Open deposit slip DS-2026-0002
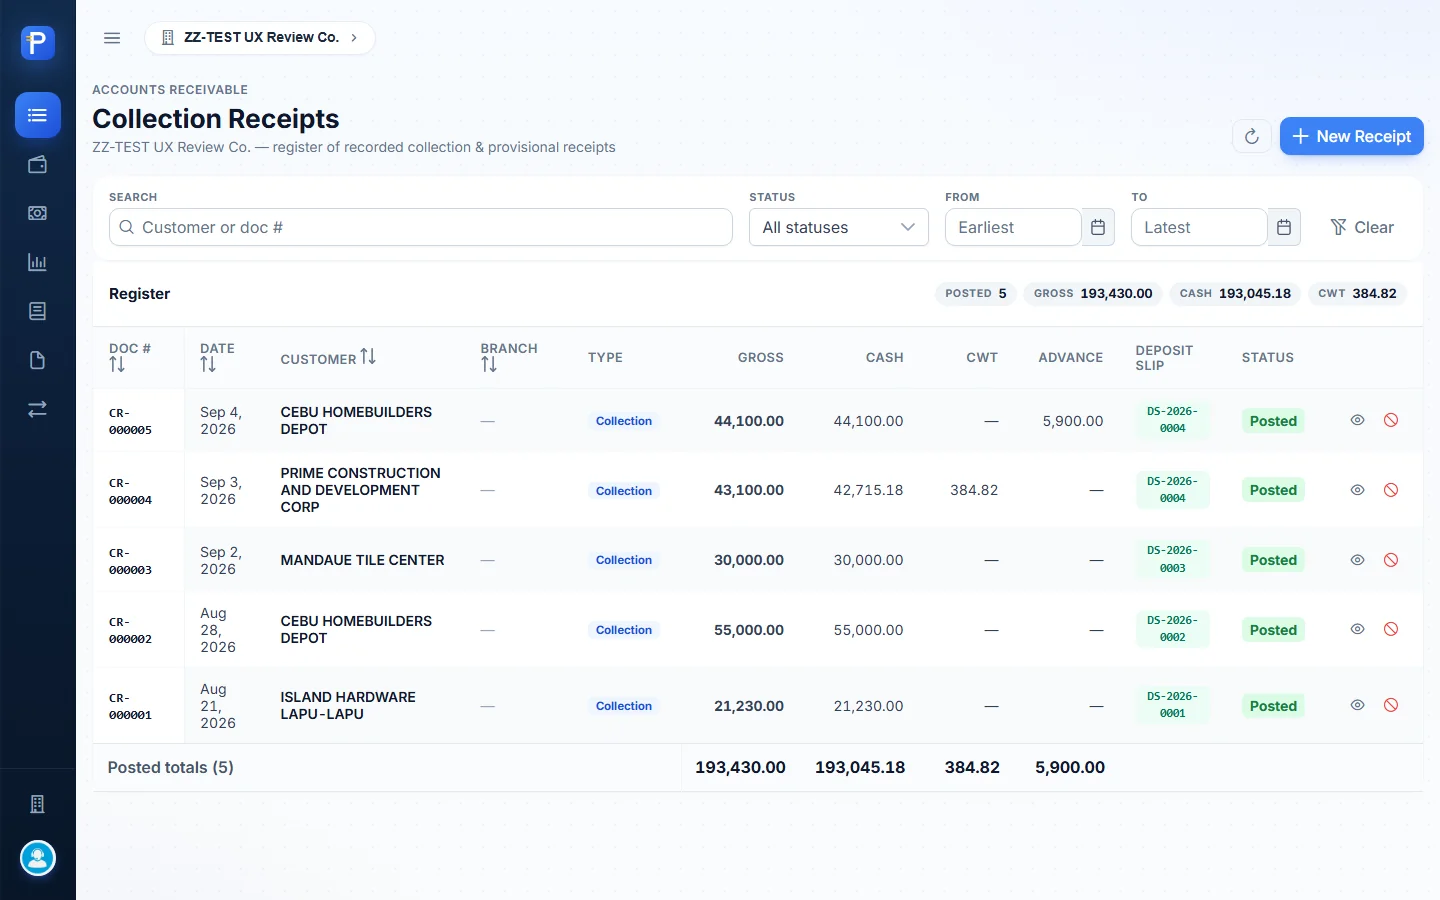 coord(1172,629)
